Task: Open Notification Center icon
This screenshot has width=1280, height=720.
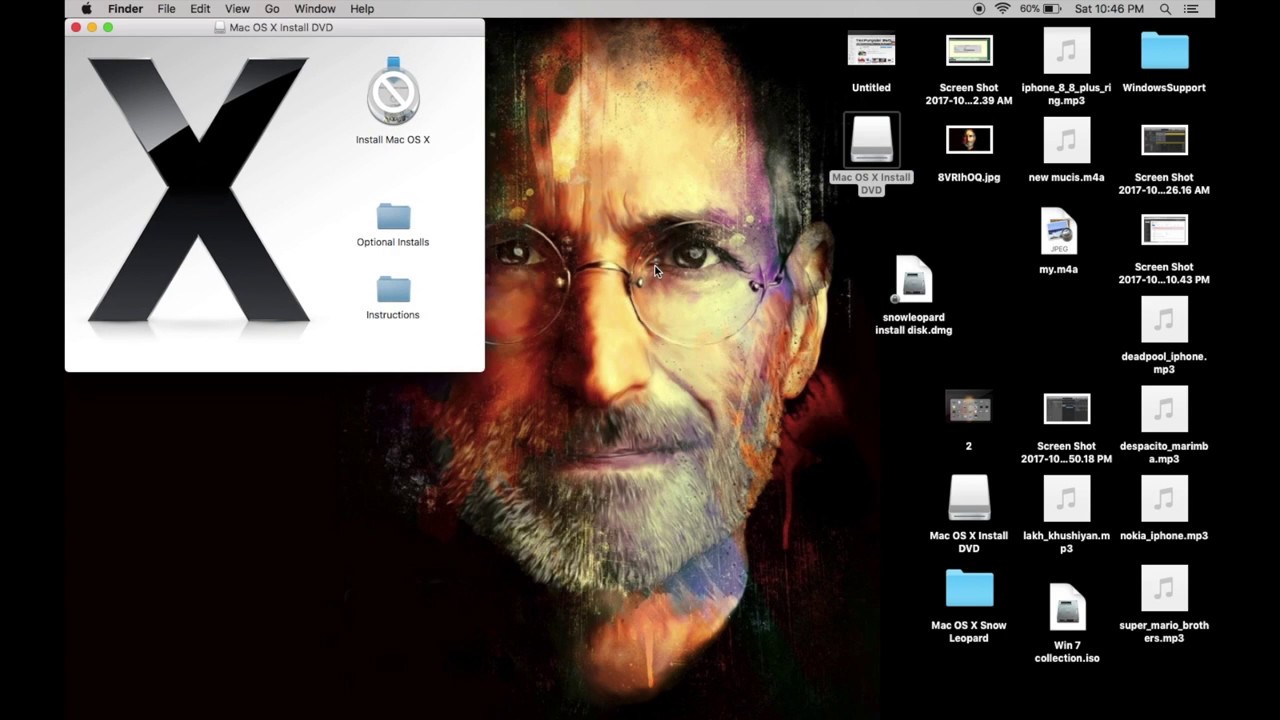Action: (1191, 9)
